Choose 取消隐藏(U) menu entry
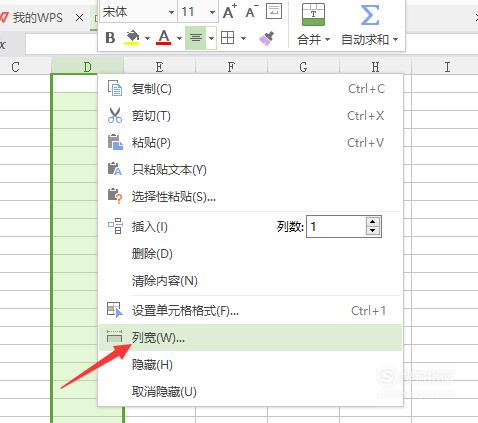Image resolution: width=478 pixels, height=423 pixels. (250, 392)
